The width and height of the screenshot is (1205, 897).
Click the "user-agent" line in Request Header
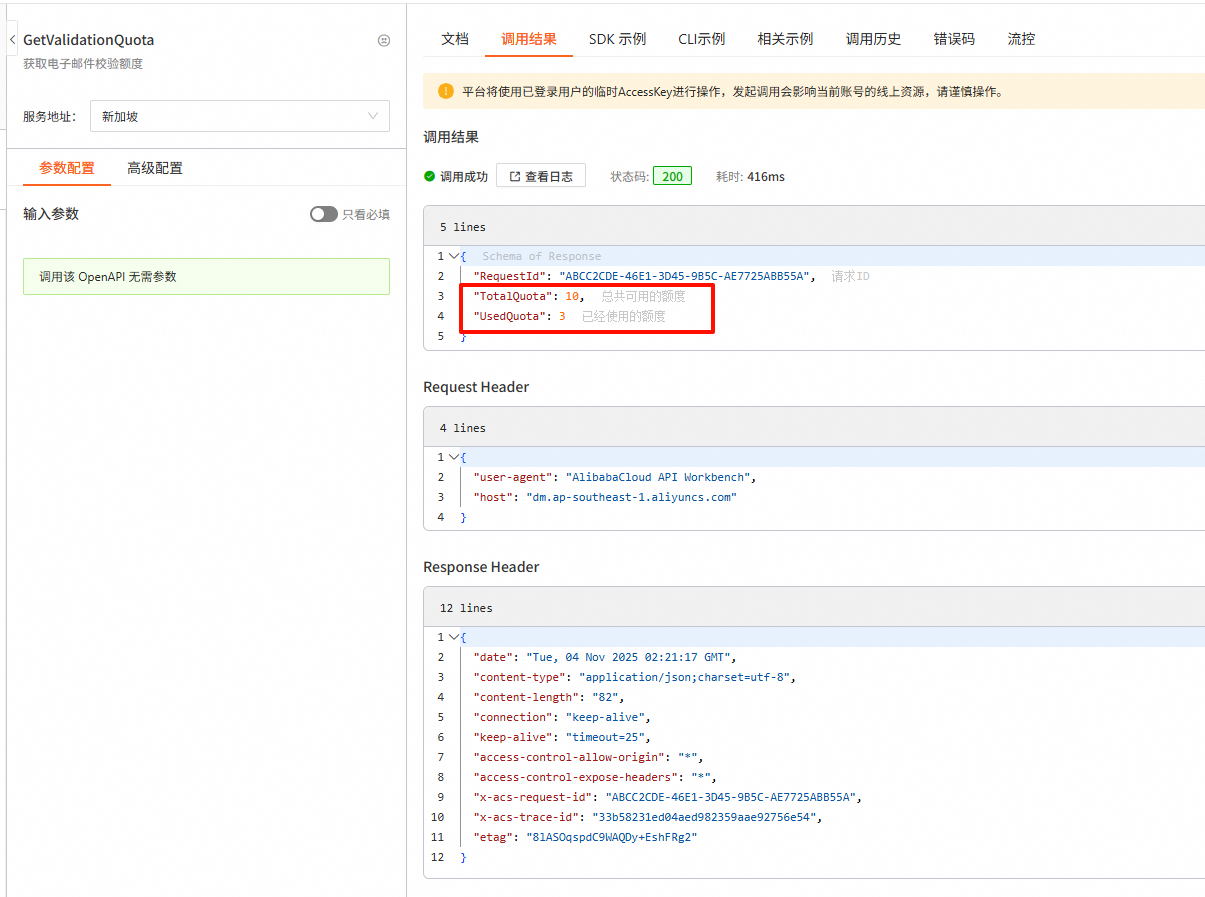[x=615, y=477]
